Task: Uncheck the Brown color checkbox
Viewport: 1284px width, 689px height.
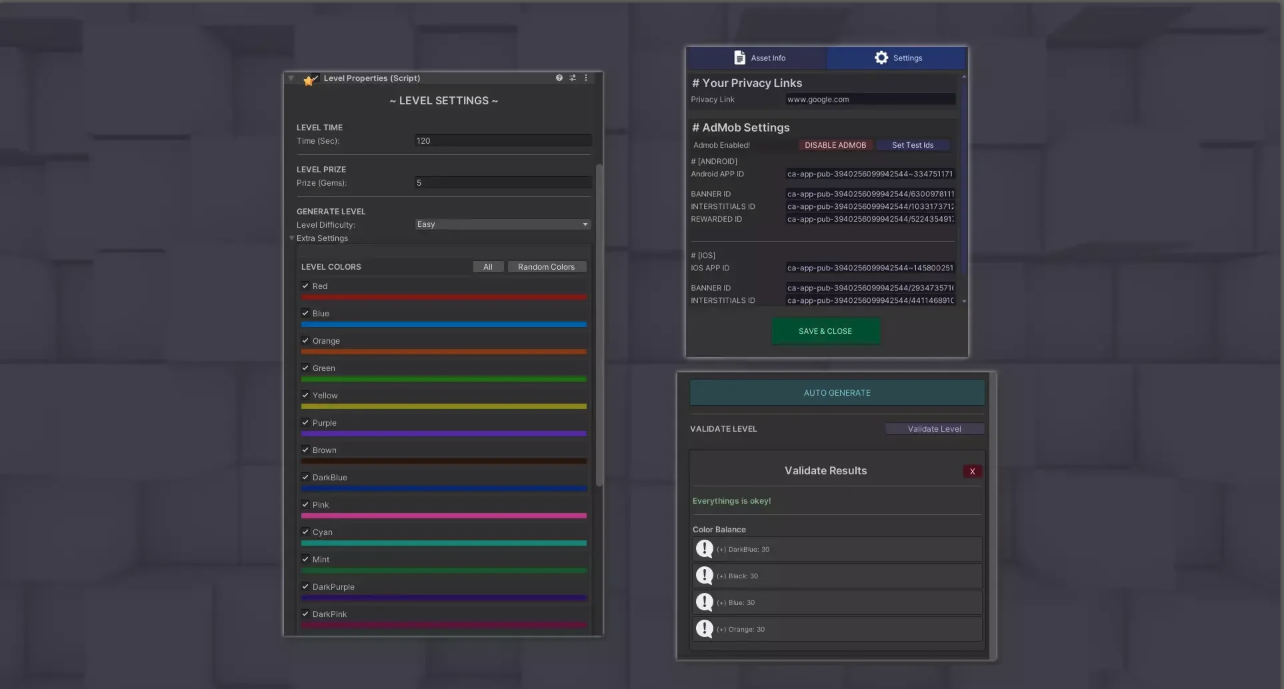Action: pos(305,450)
